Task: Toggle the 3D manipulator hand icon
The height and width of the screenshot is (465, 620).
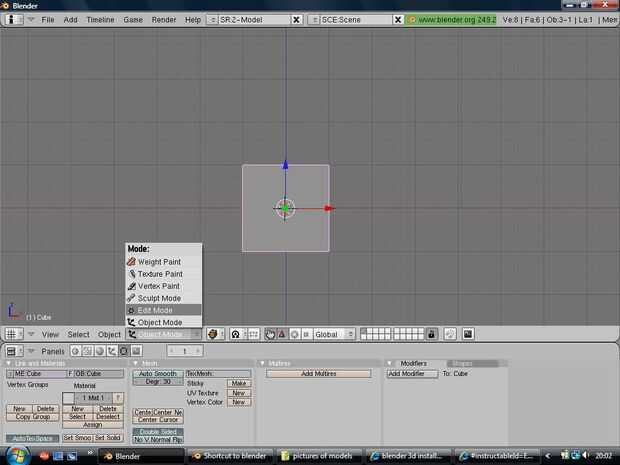Action: point(270,334)
